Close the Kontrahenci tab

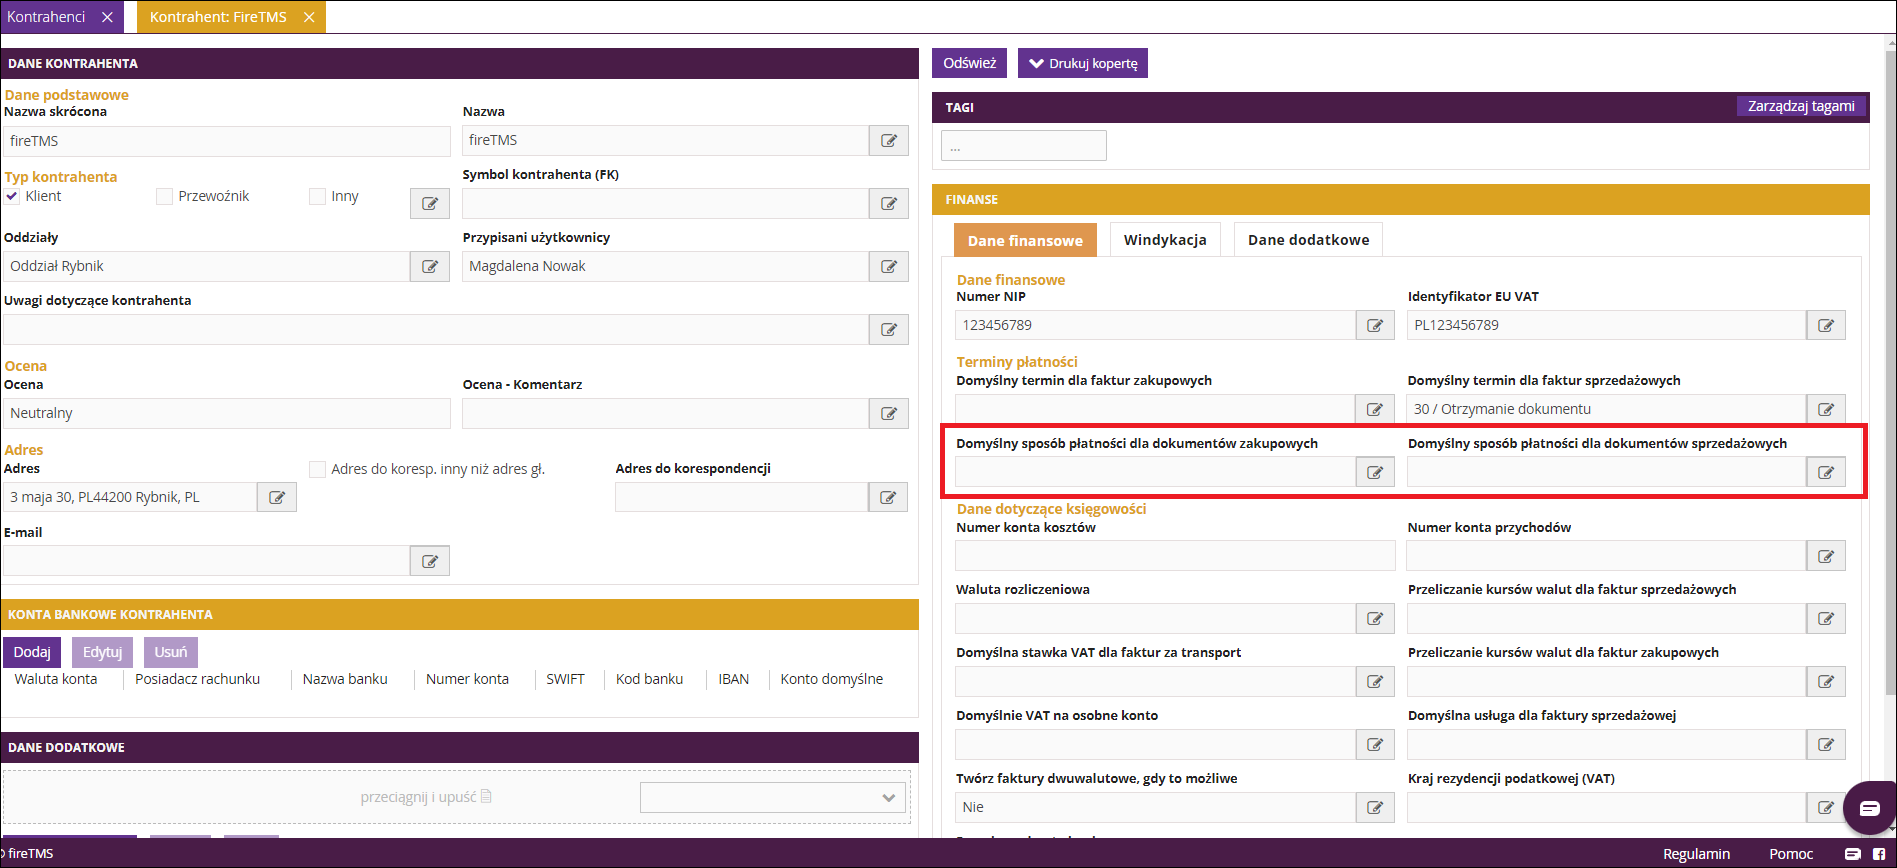click(x=107, y=17)
